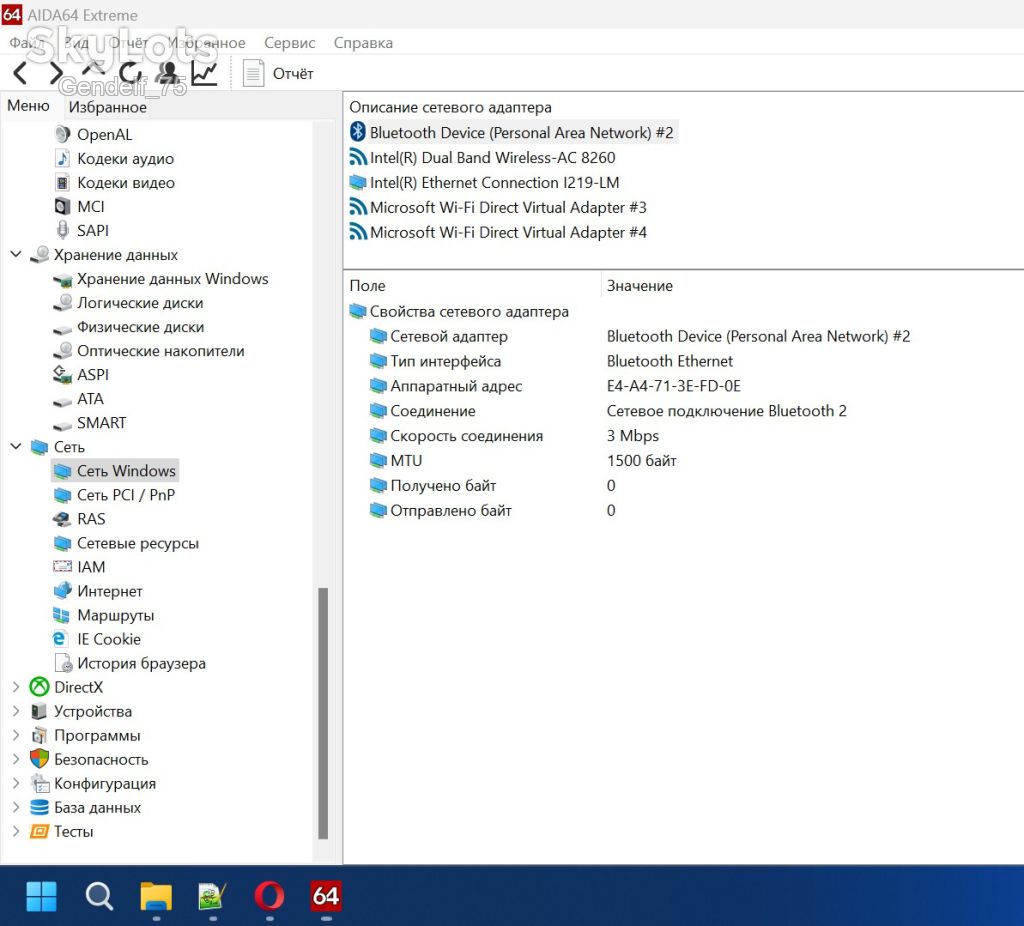Select the Интернет globe icon
This screenshot has width=1024, height=926.
(63, 590)
